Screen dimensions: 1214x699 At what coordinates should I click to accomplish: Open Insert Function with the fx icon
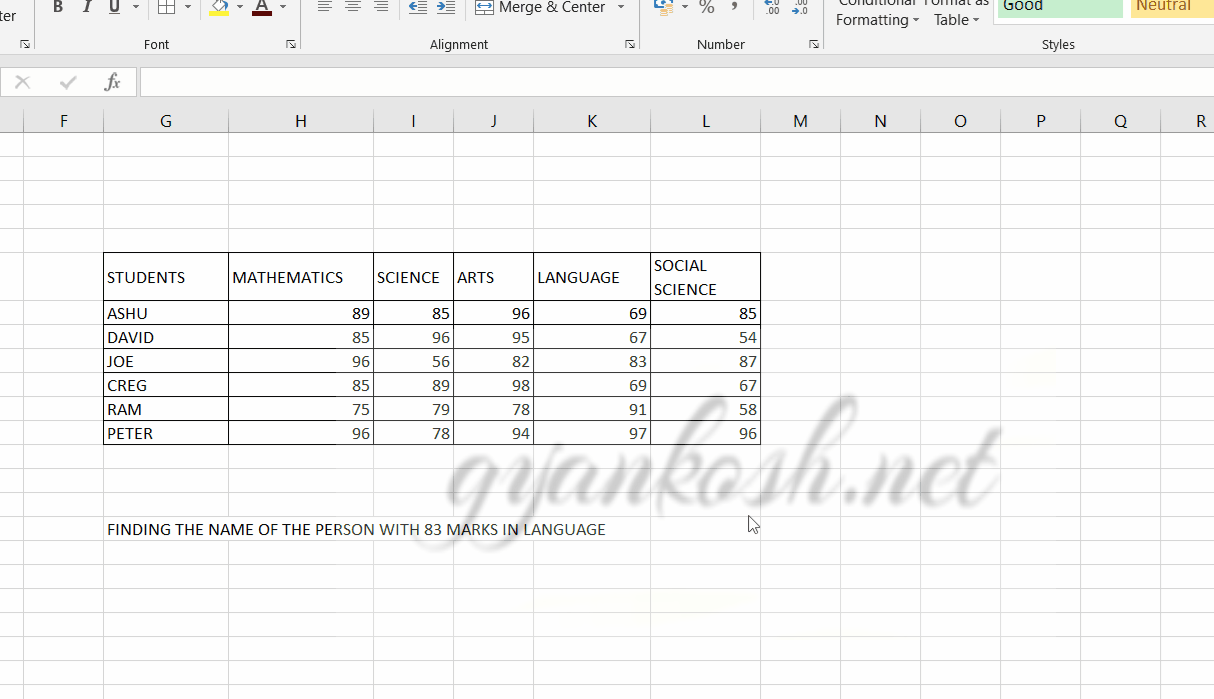tap(111, 82)
